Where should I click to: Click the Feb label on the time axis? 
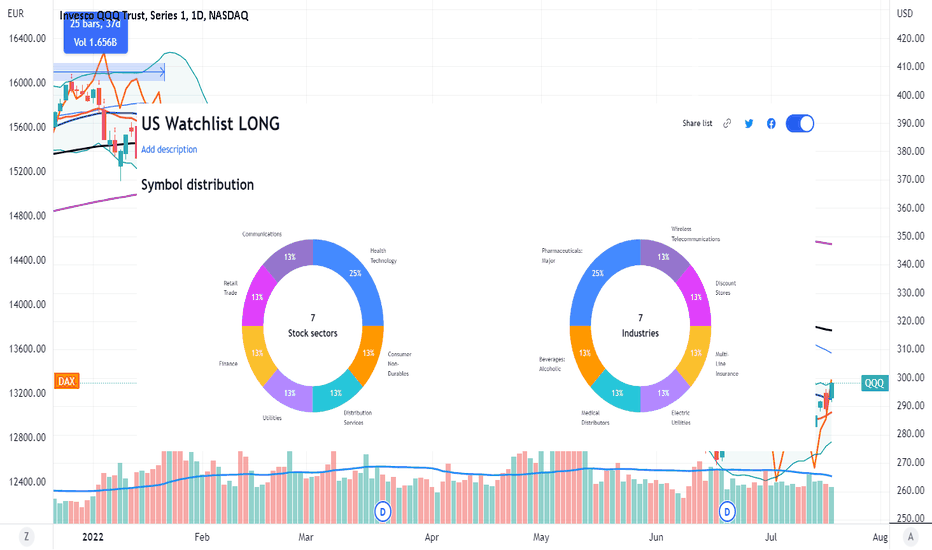tap(202, 537)
